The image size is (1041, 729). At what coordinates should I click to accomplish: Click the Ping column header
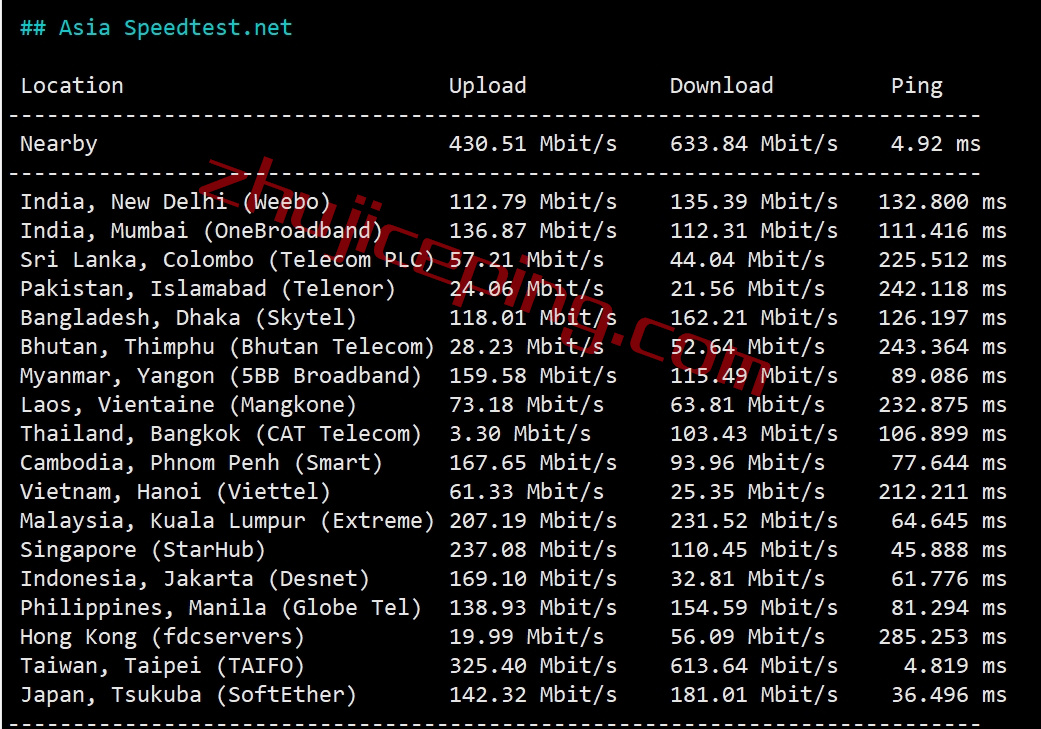coord(916,86)
